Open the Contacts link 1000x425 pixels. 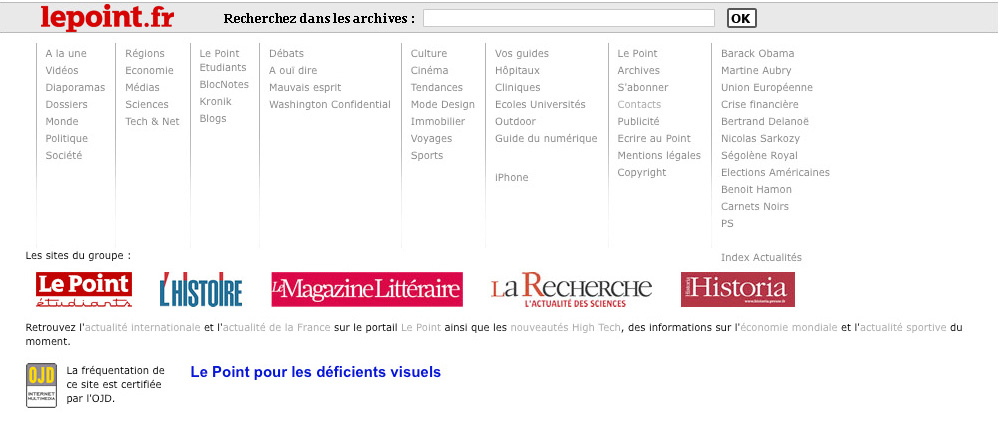click(x=639, y=105)
